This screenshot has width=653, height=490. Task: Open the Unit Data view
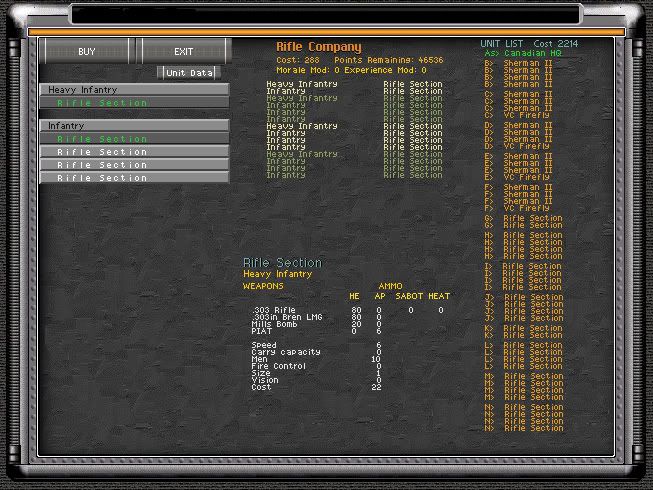189,73
